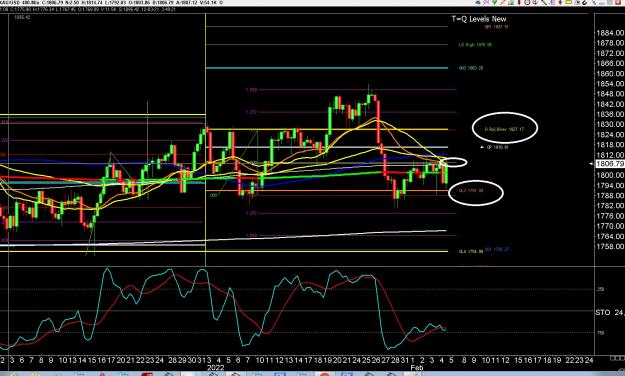The height and width of the screenshot is (376, 625).
Task: Click the Feb month label on time axis
Action: click(x=417, y=368)
